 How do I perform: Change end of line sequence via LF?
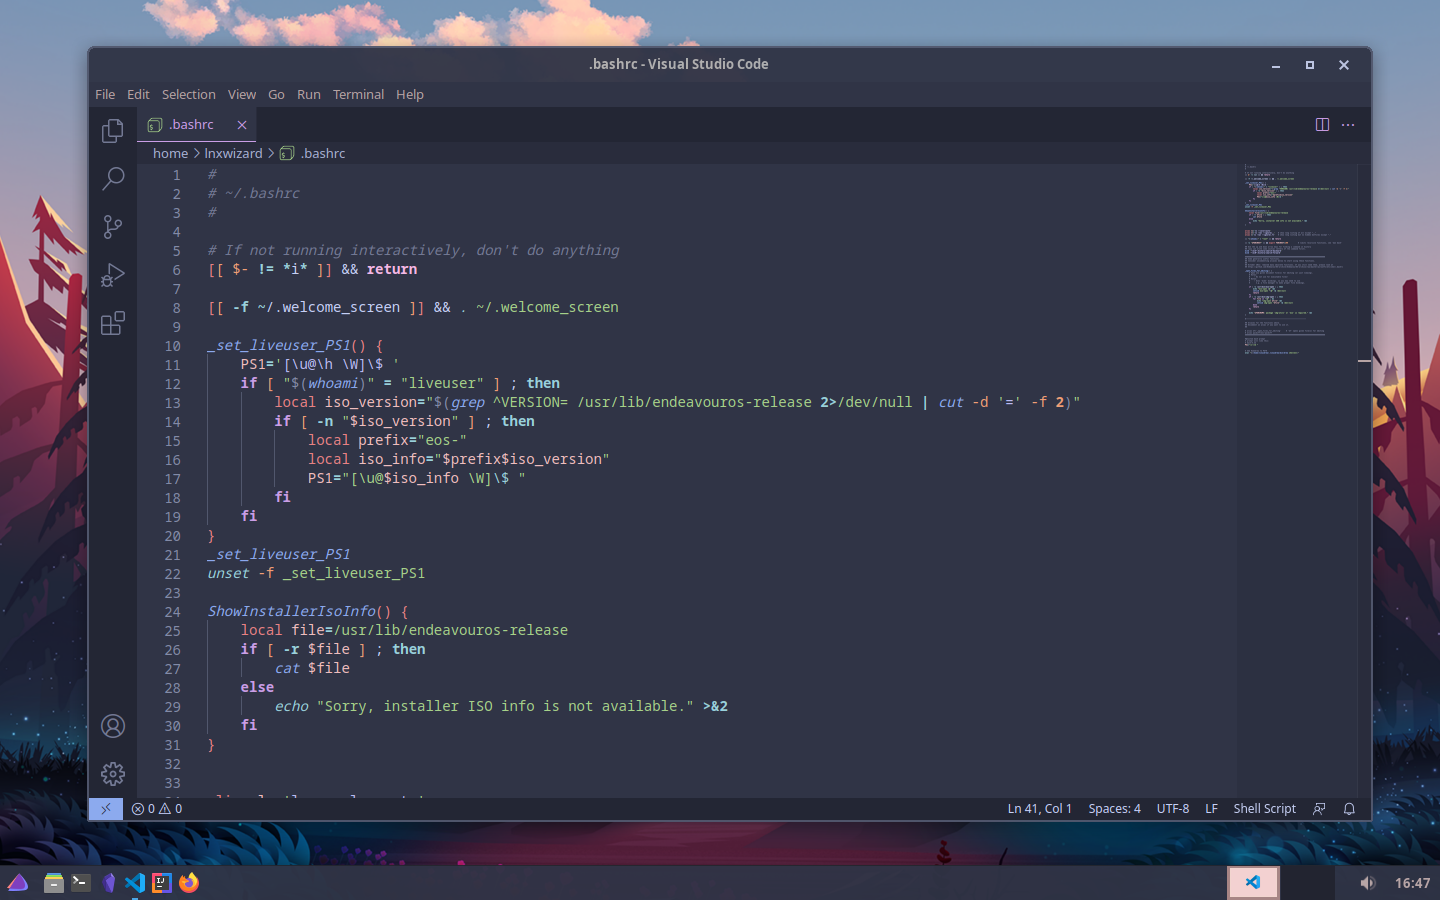click(1211, 809)
